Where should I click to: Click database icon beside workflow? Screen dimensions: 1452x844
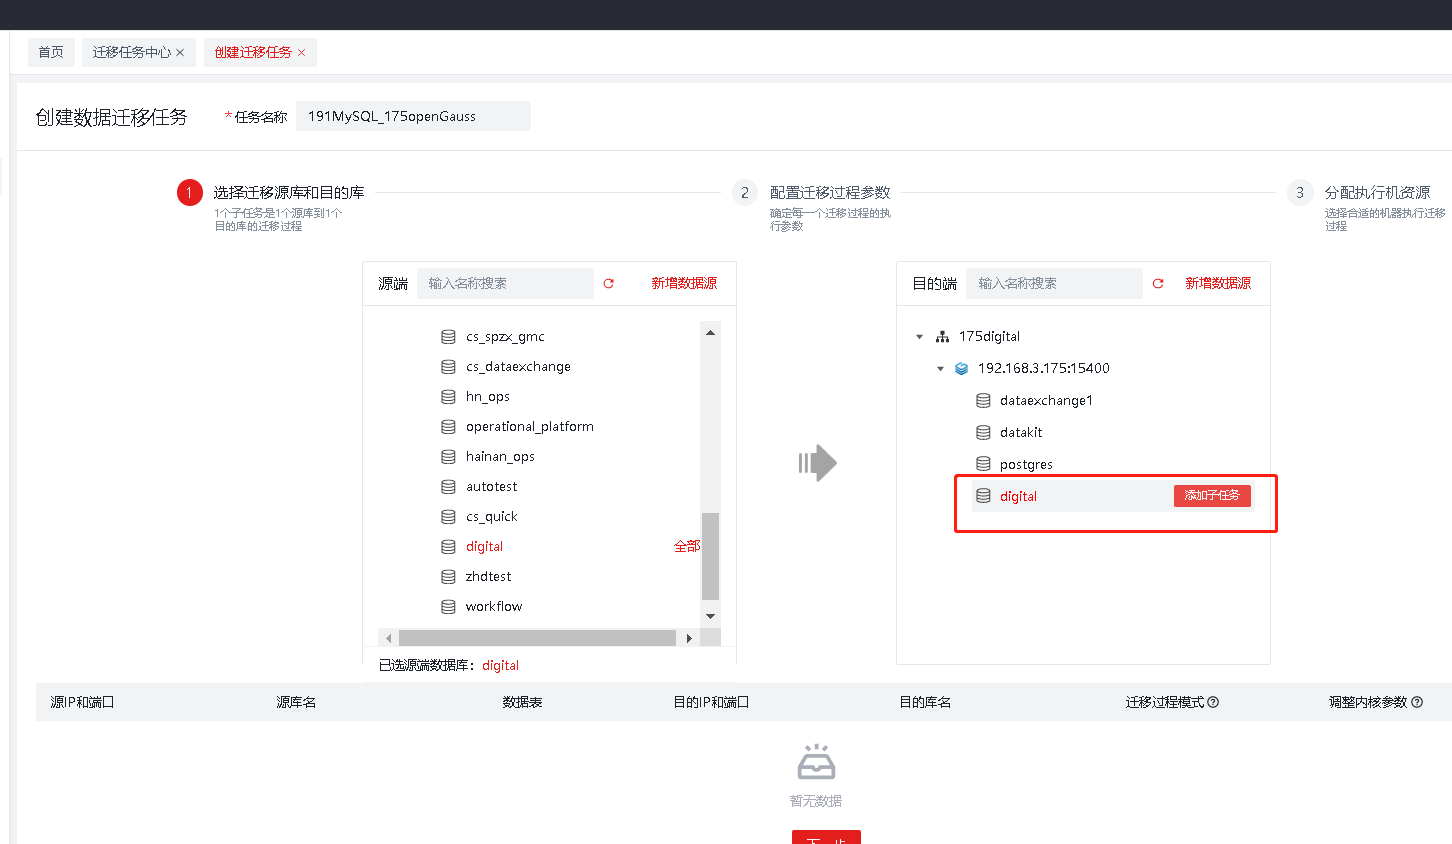(x=448, y=607)
